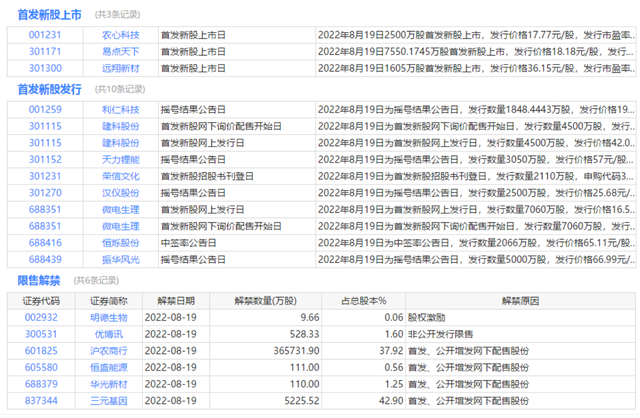The height and width of the screenshot is (418, 640).
Task: Select the (共6条记录) record count label
Action: pyautogui.click(x=96, y=280)
